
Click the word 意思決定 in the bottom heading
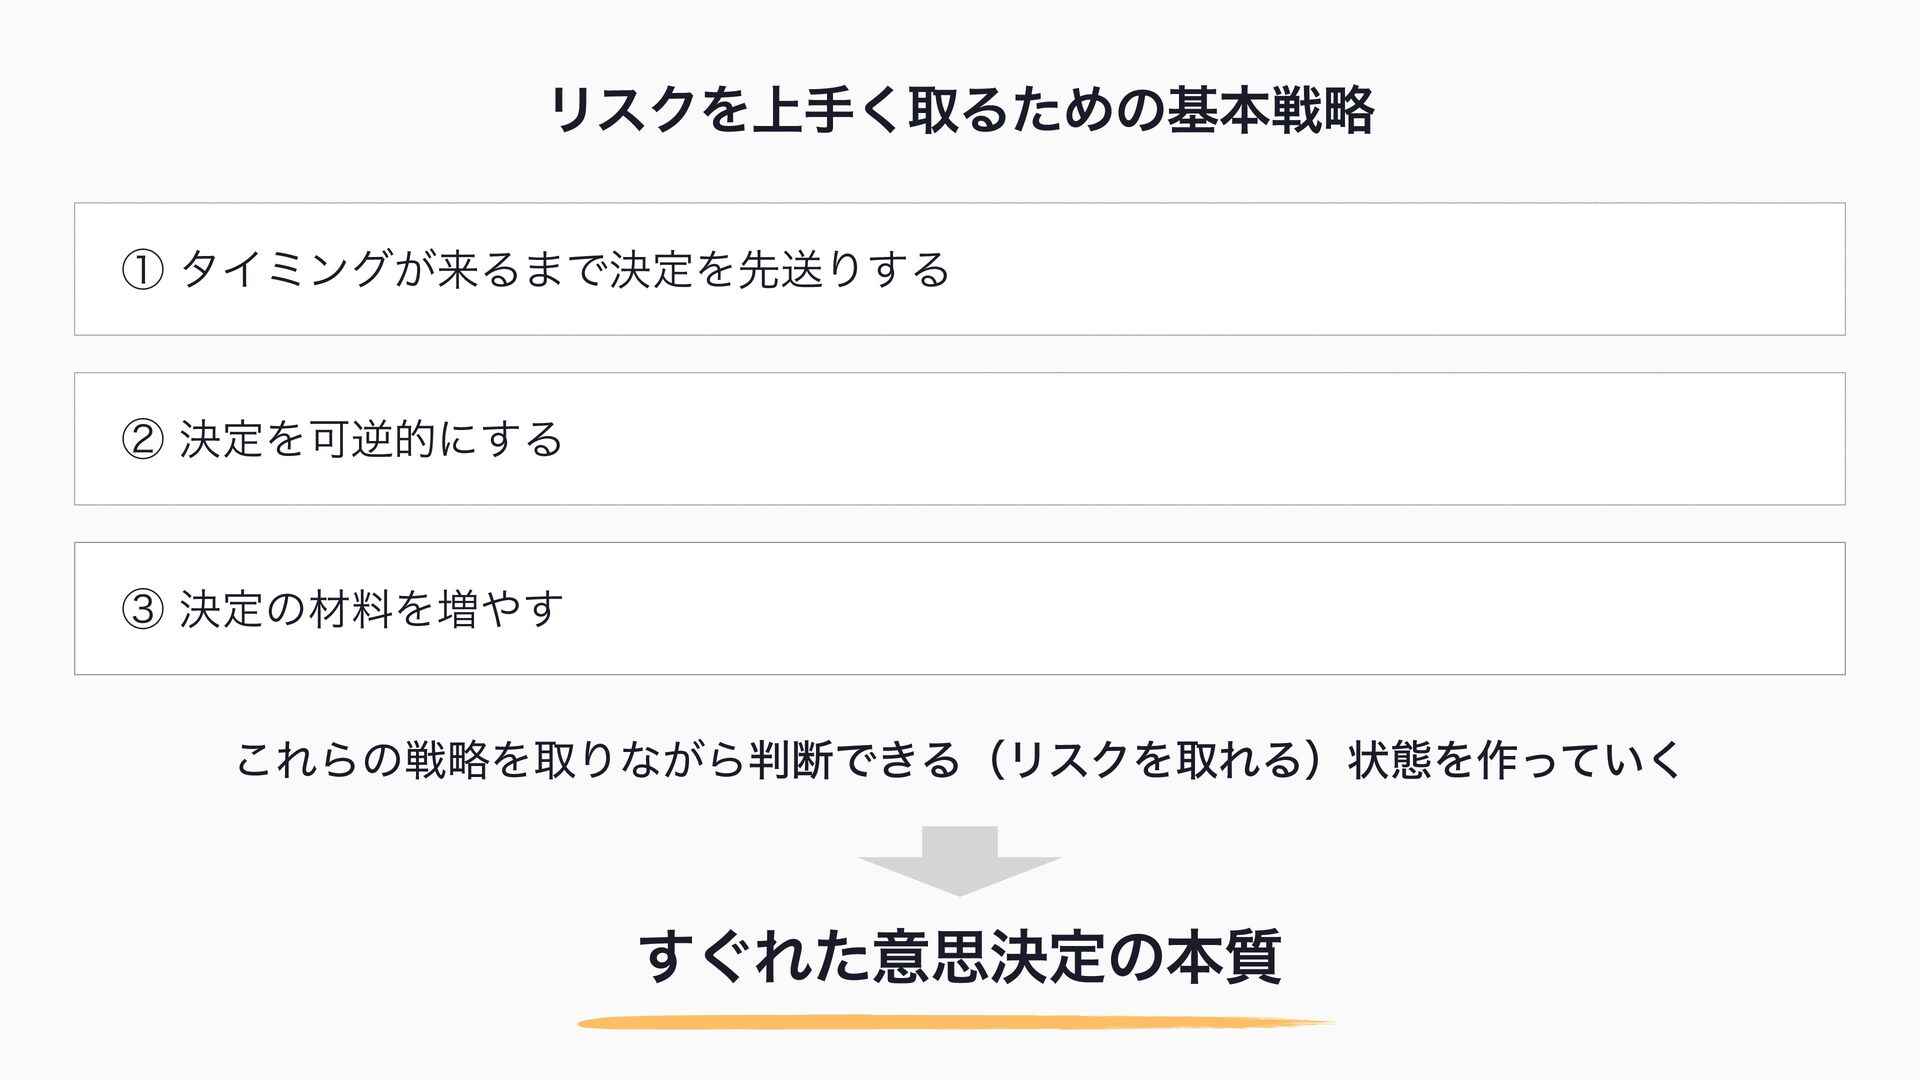pyautogui.click(x=990, y=957)
